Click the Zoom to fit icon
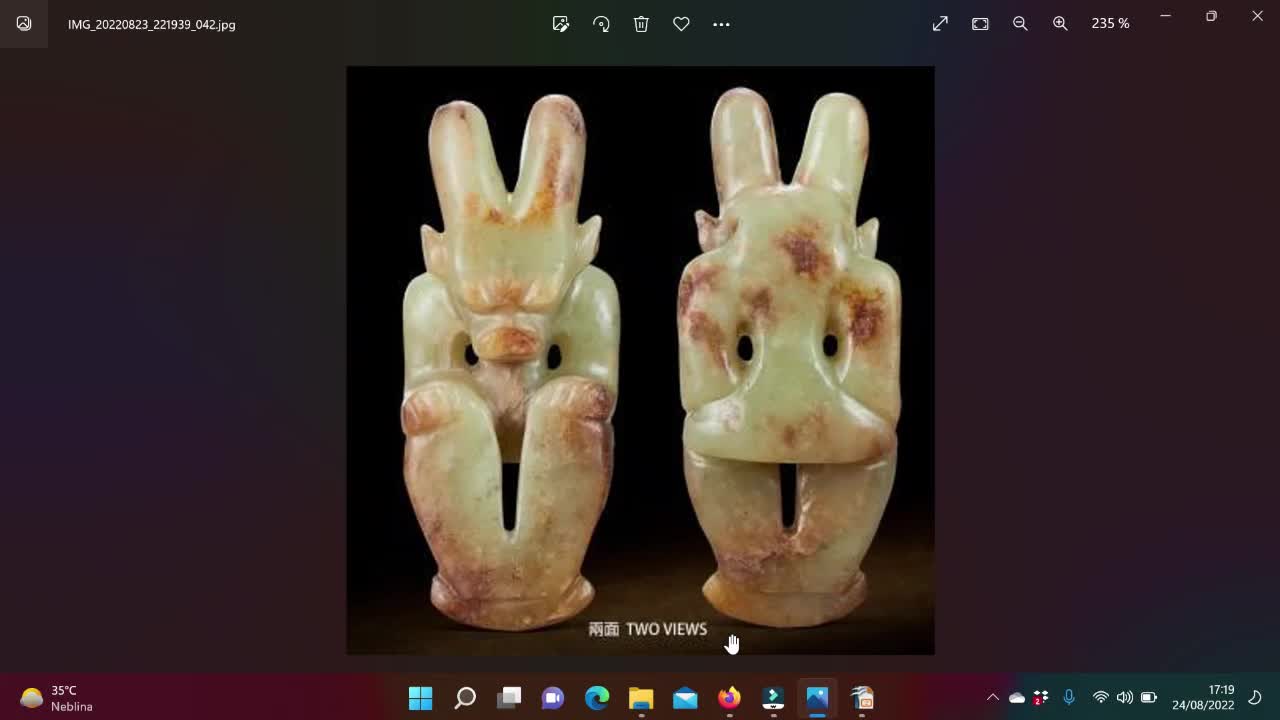This screenshot has width=1280, height=720. pyautogui.click(x=980, y=24)
